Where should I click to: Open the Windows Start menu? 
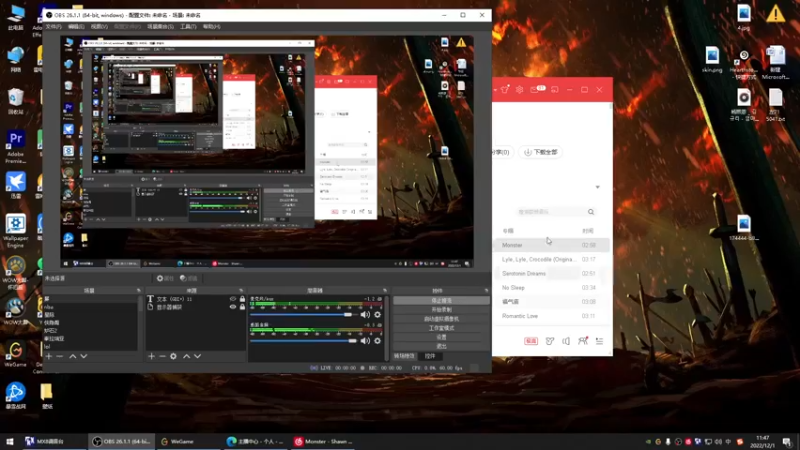[10, 441]
